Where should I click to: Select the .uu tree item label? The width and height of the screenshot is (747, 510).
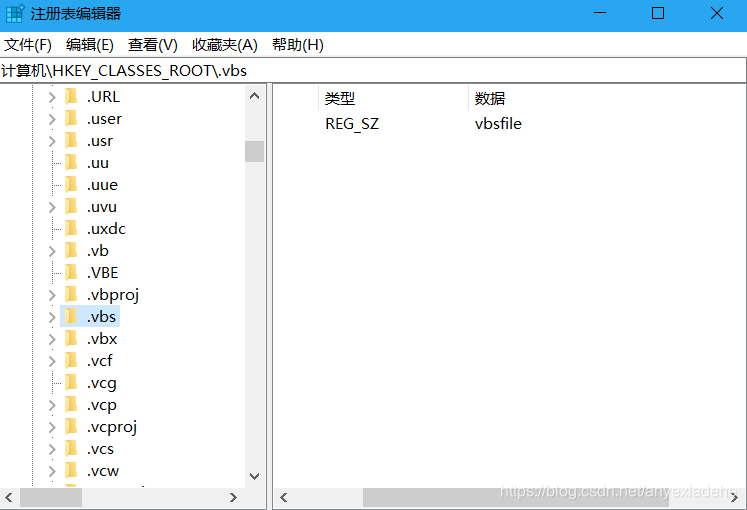[98, 163]
